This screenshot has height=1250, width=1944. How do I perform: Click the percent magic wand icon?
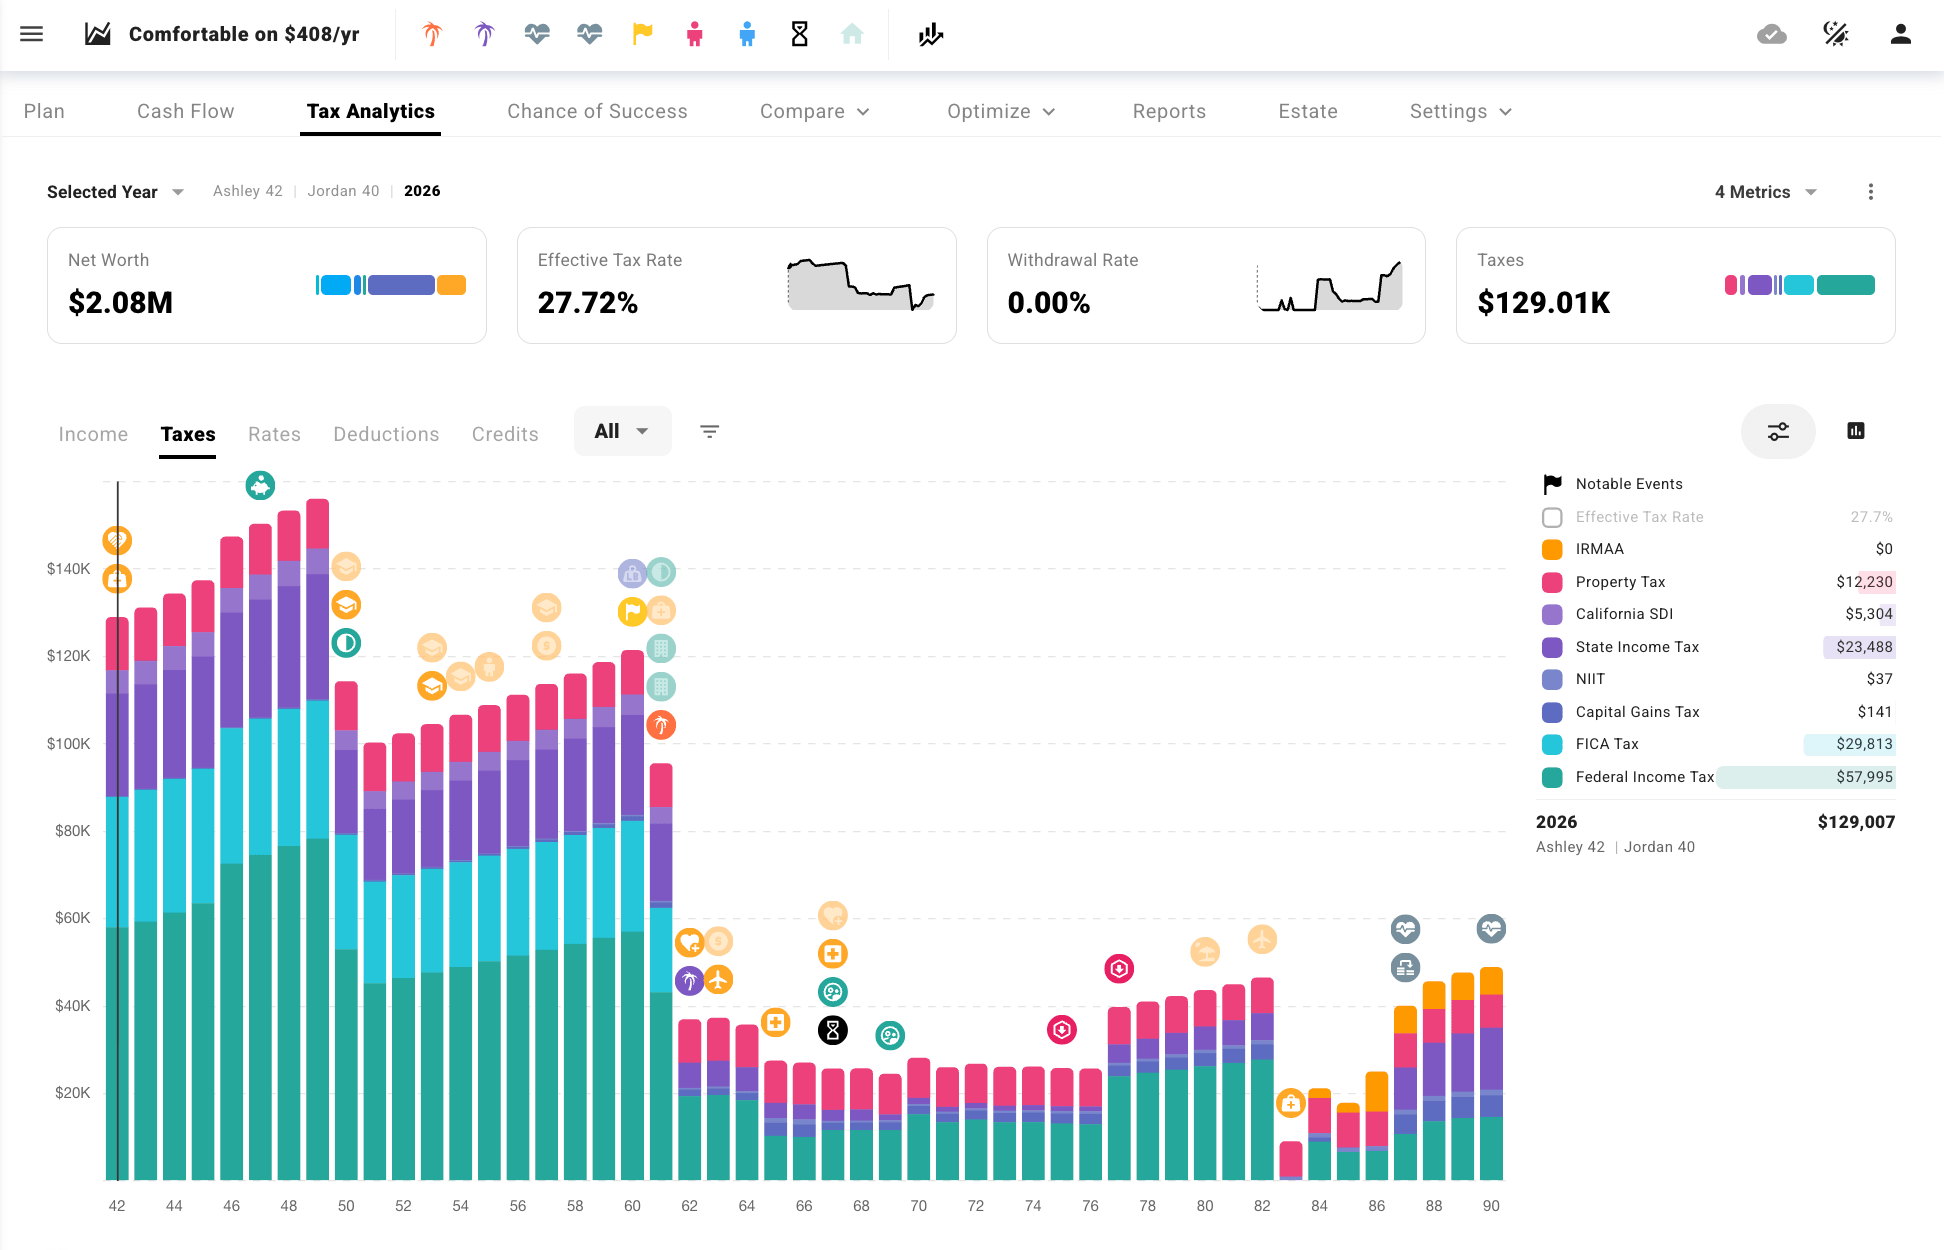1836,34
